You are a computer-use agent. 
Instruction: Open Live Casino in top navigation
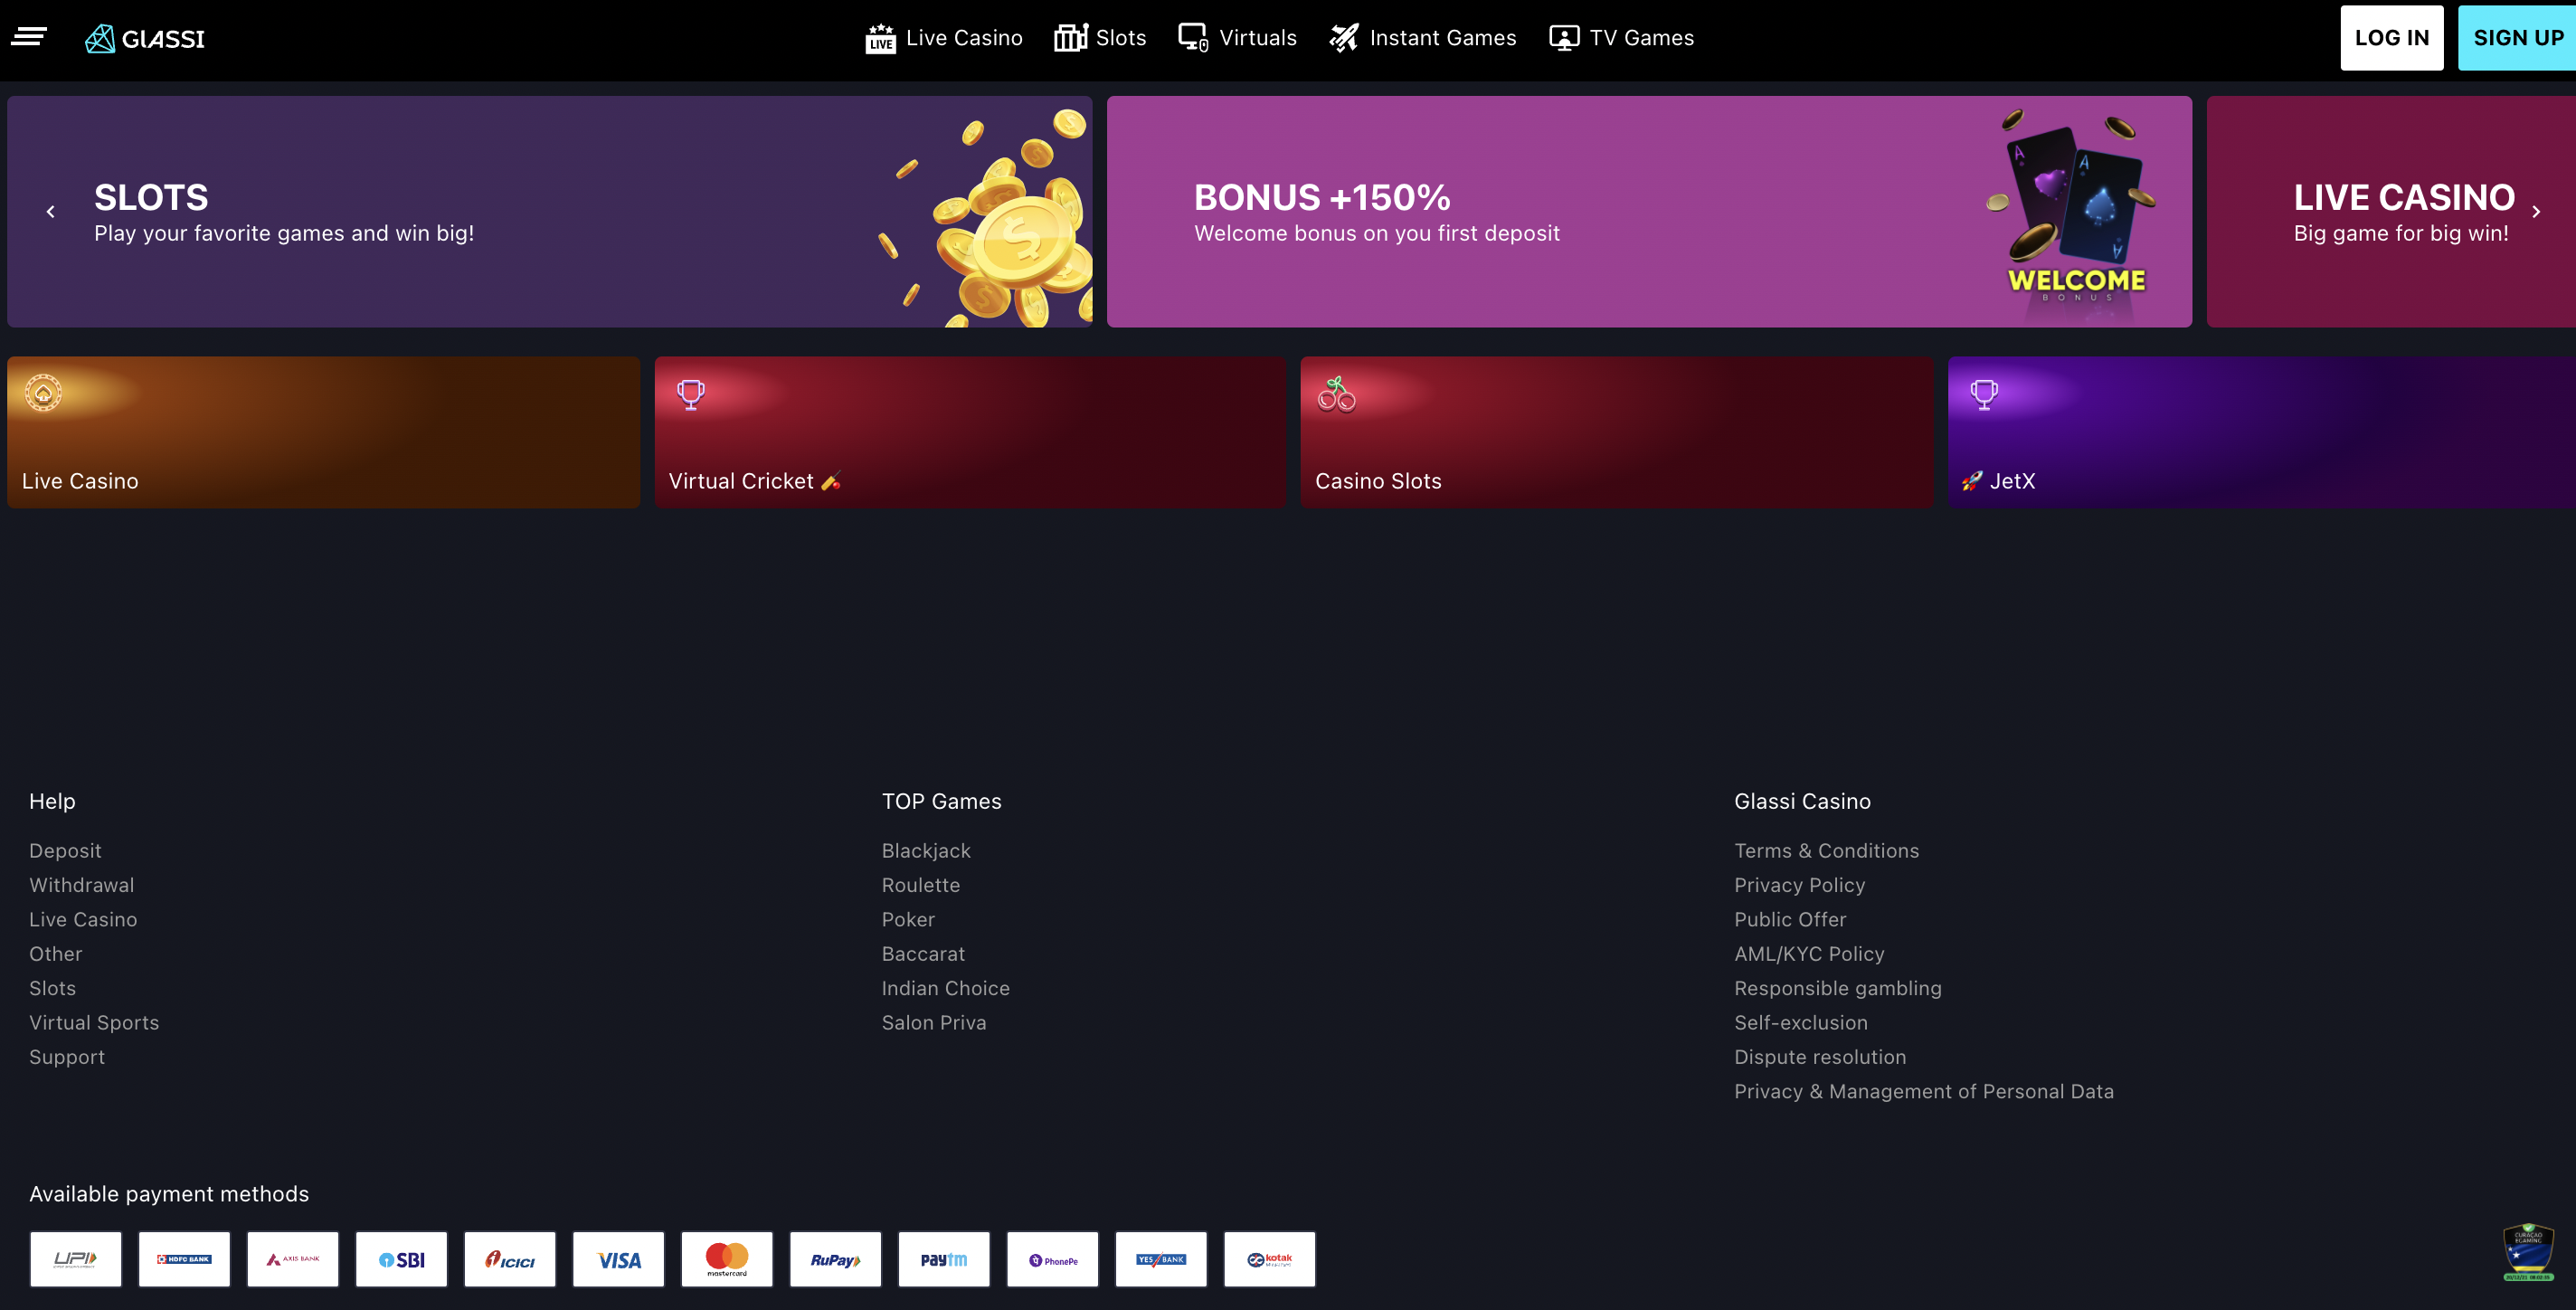pyautogui.click(x=944, y=39)
